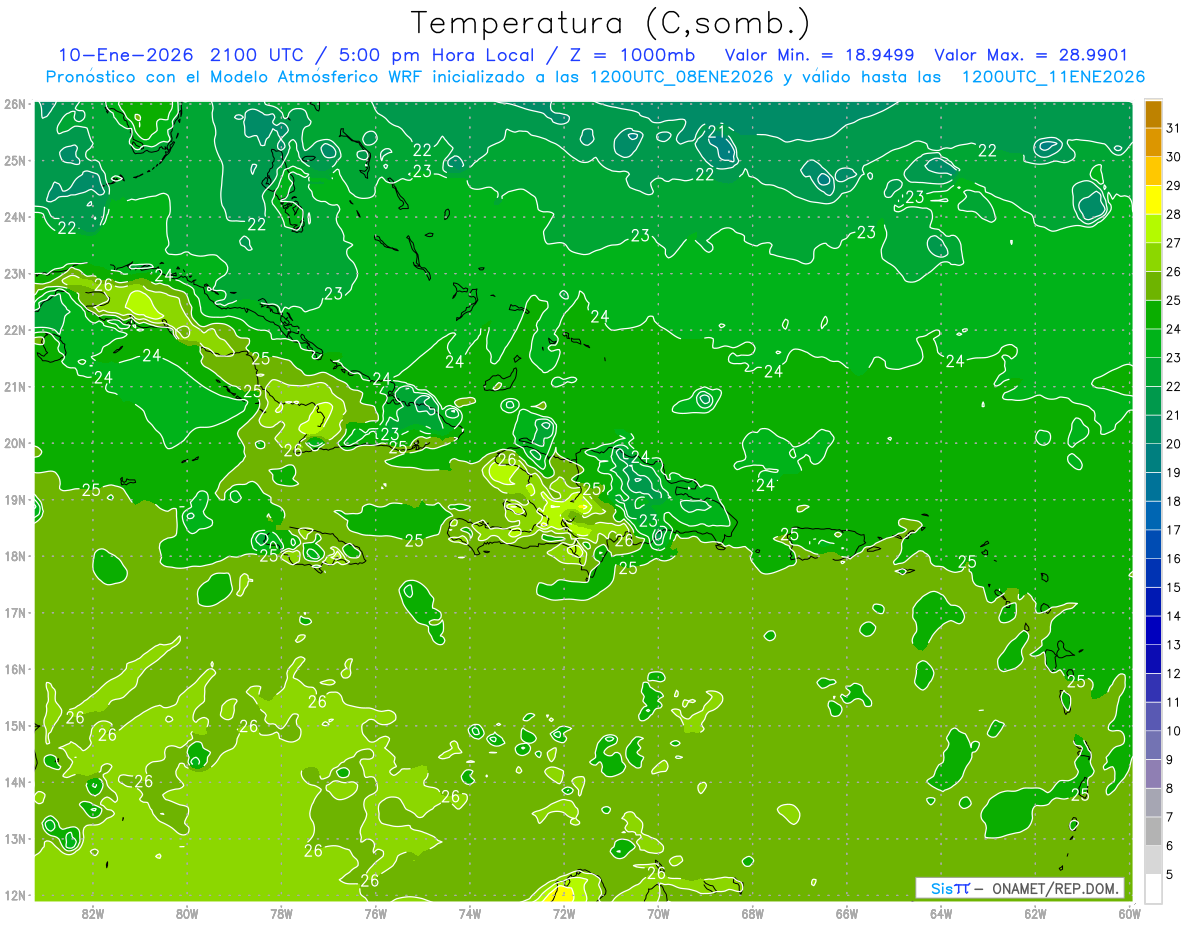Click the Sisπ – ONAMET/REP.DOM. credit label
1200x927 pixels.
click(1020, 888)
